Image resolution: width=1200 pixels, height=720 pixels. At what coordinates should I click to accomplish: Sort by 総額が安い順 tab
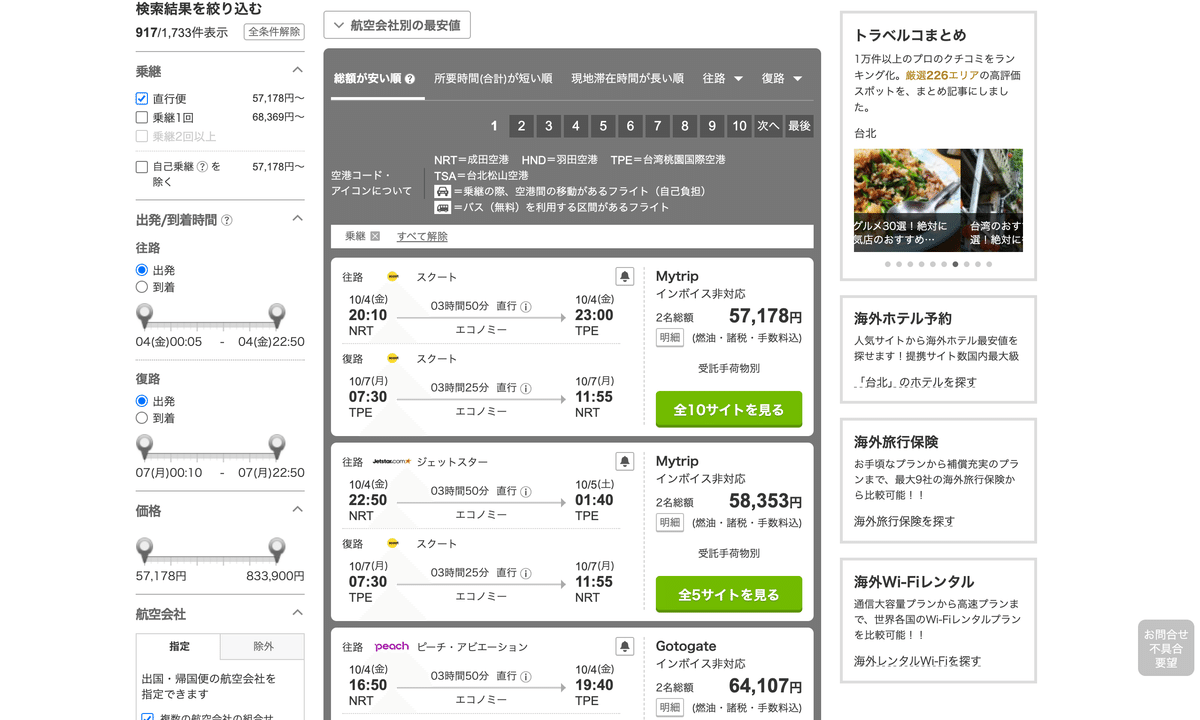pos(374,79)
